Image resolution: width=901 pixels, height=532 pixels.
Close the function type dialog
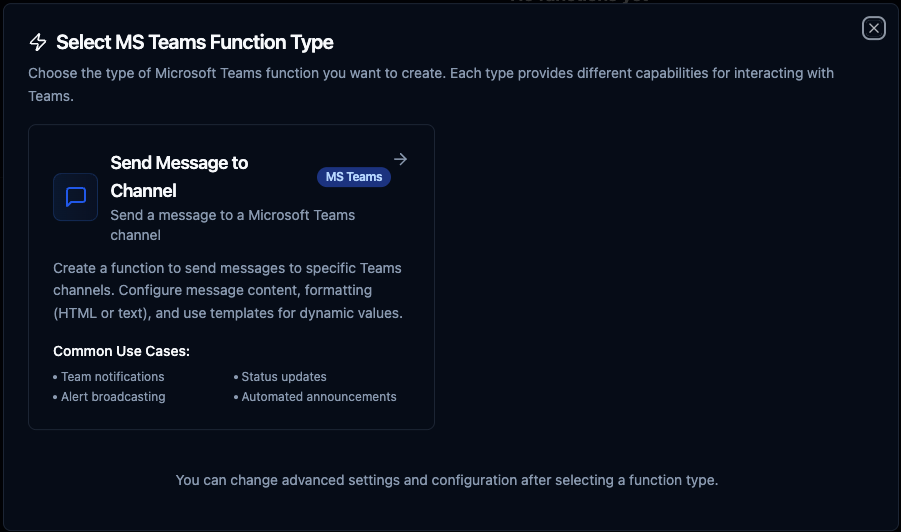(874, 28)
